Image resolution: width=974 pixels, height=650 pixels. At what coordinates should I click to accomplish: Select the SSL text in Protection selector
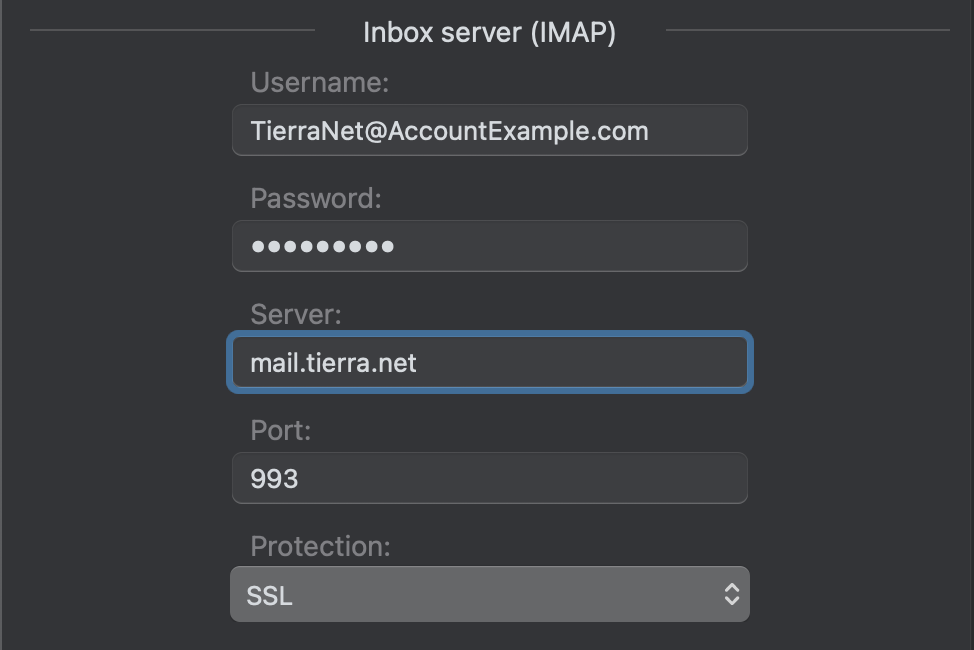[269, 596]
